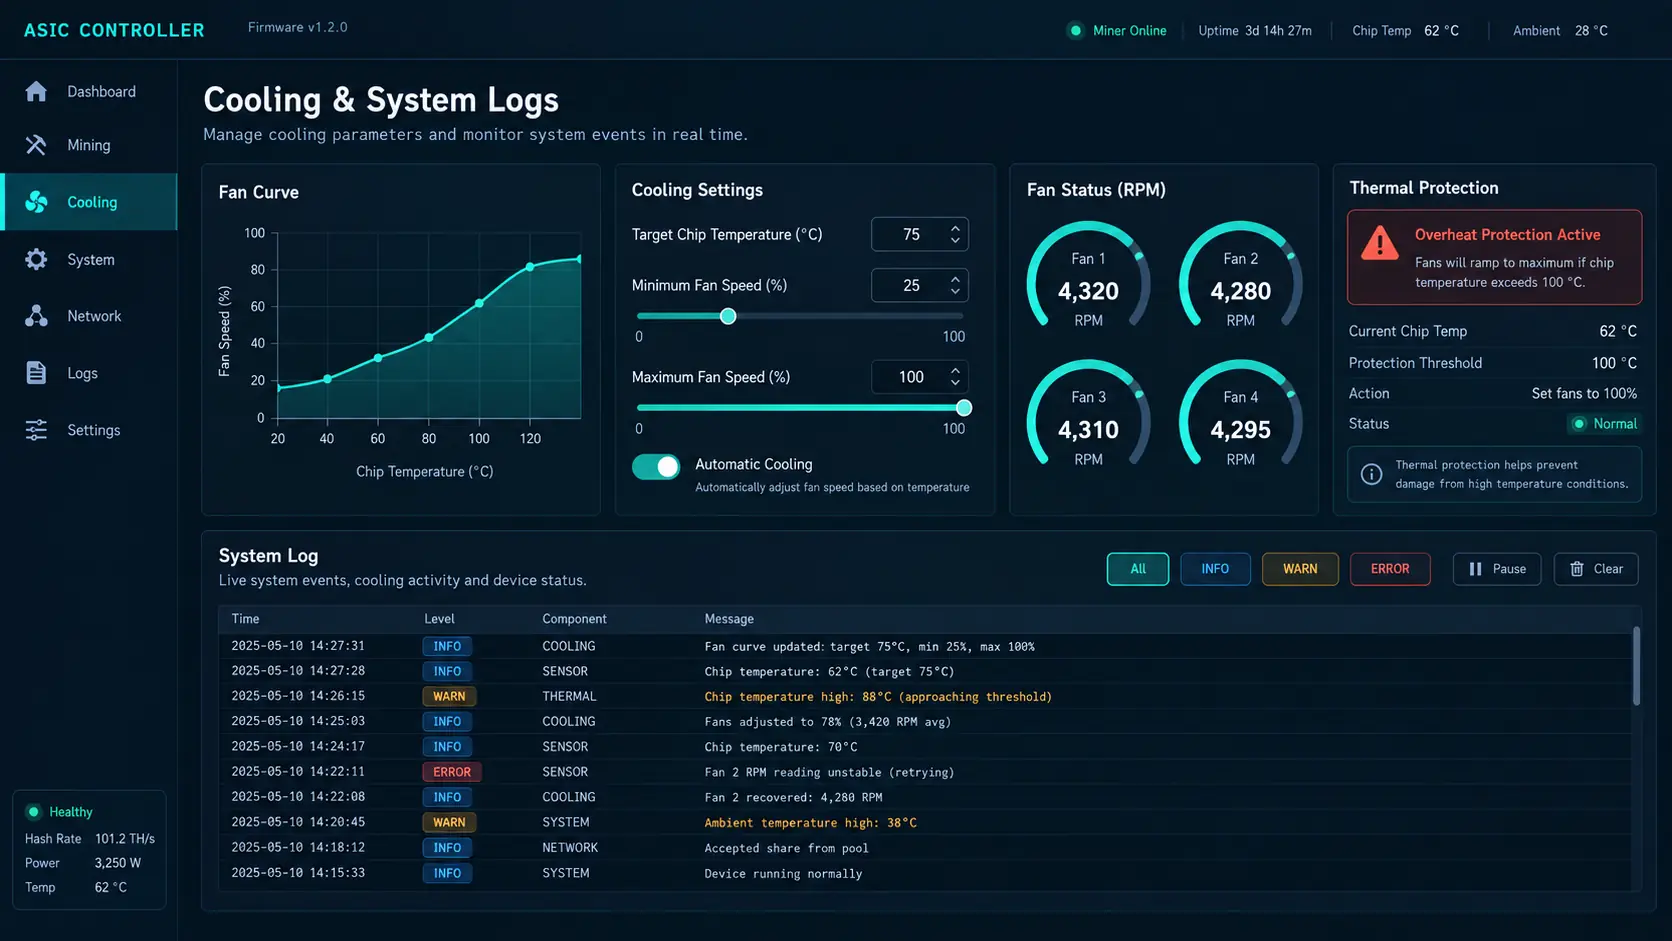Click the thermal protection info icon
The width and height of the screenshot is (1672, 941).
pyautogui.click(x=1372, y=474)
